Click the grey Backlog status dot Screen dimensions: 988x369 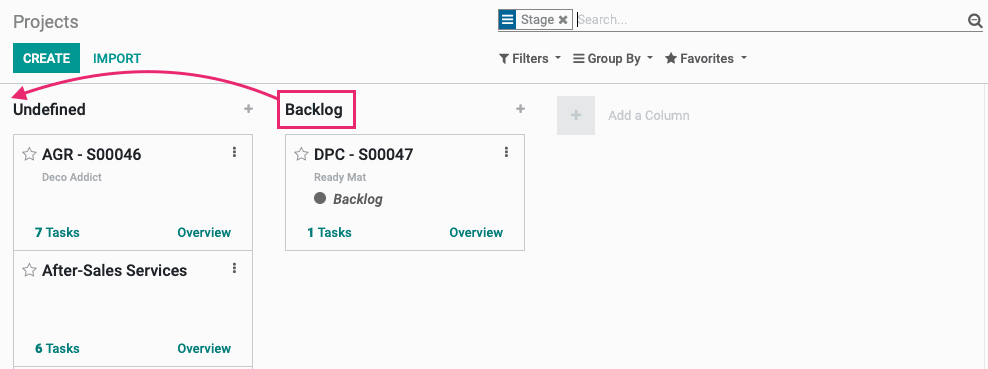(x=320, y=198)
